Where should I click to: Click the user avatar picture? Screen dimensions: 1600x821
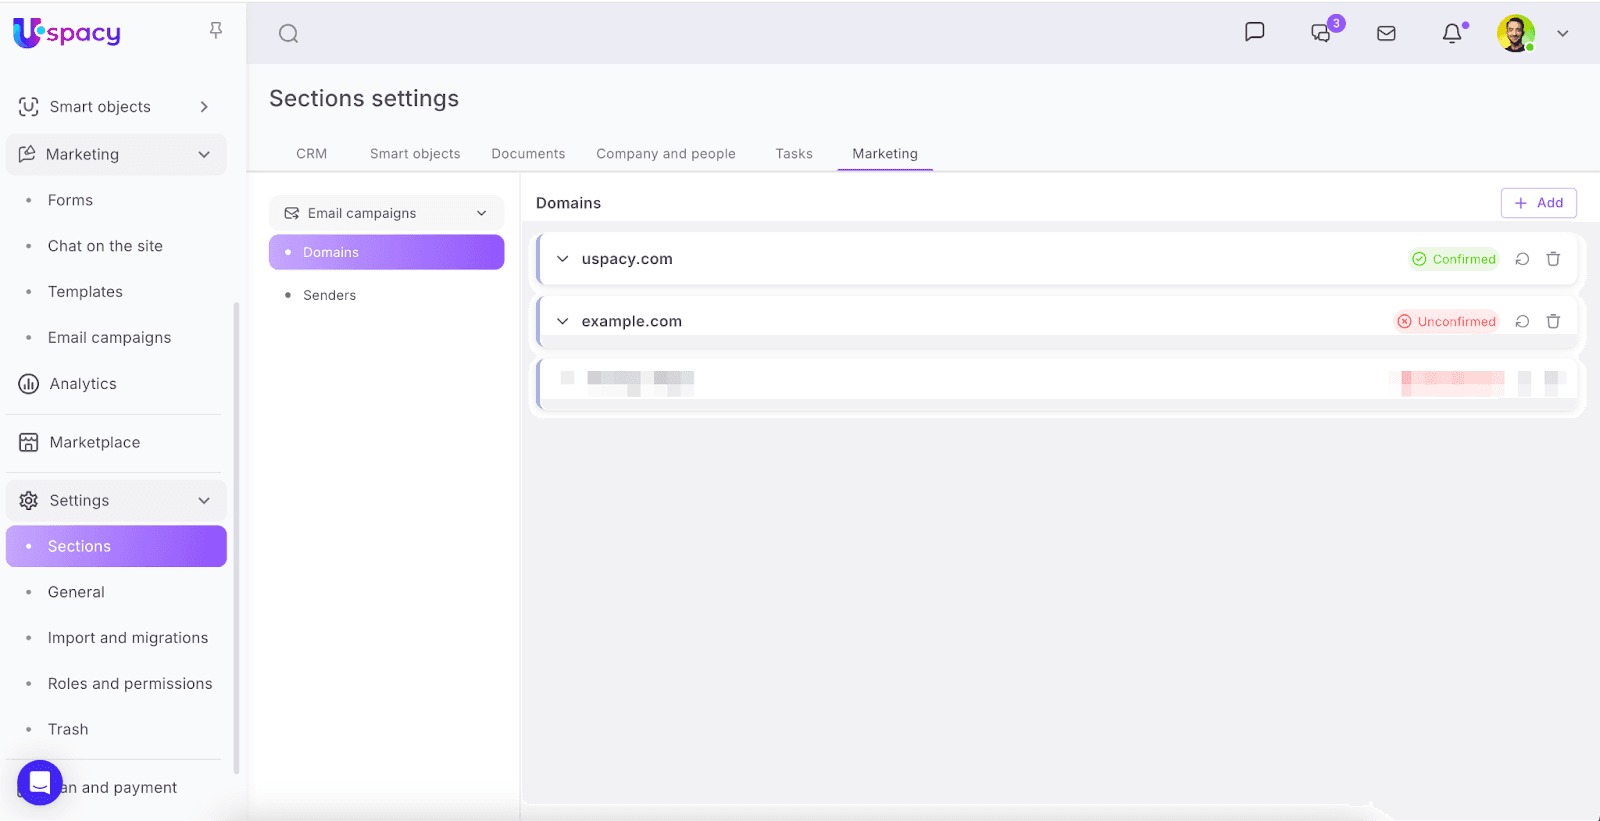coord(1515,34)
